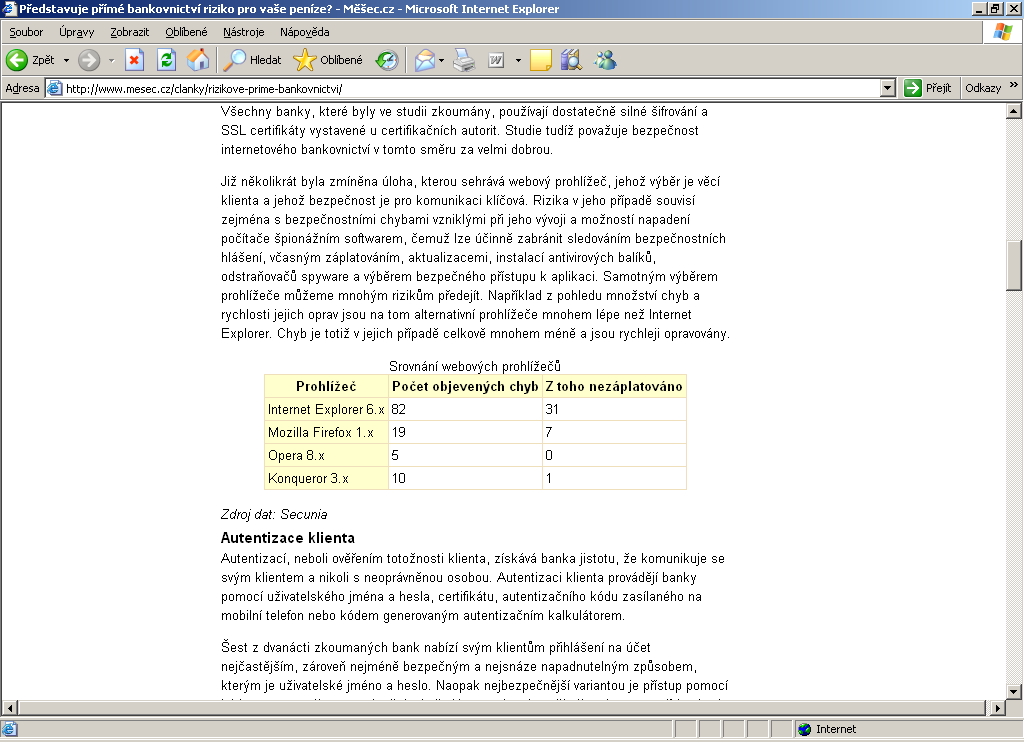Launch the Messenger people icon
This screenshot has height=742, width=1024.
coord(605,60)
